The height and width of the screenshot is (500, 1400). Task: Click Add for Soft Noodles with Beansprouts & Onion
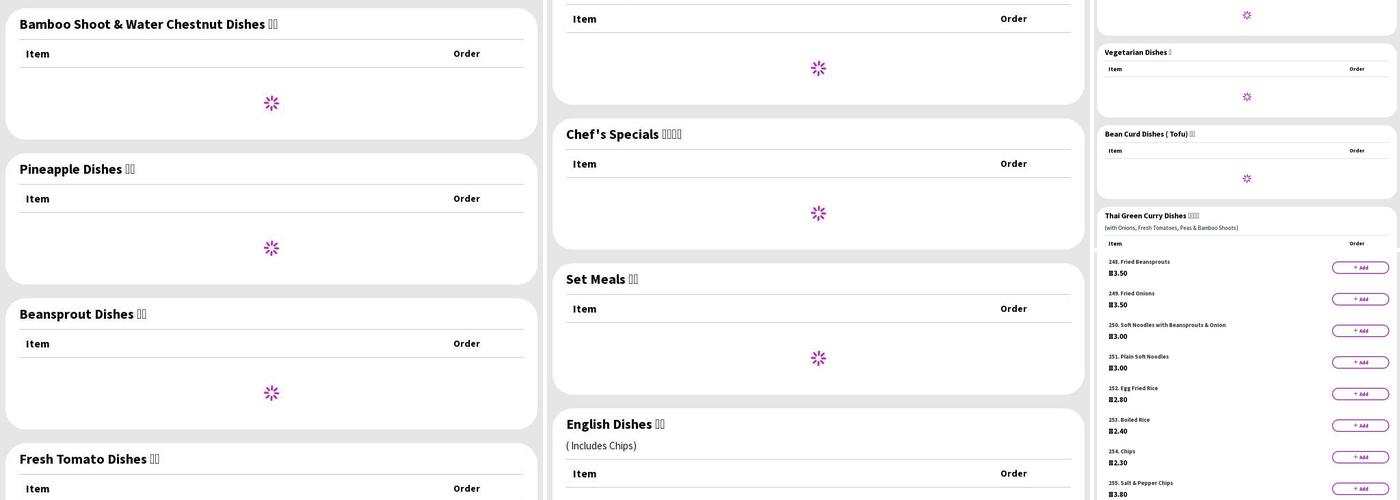1360,331
